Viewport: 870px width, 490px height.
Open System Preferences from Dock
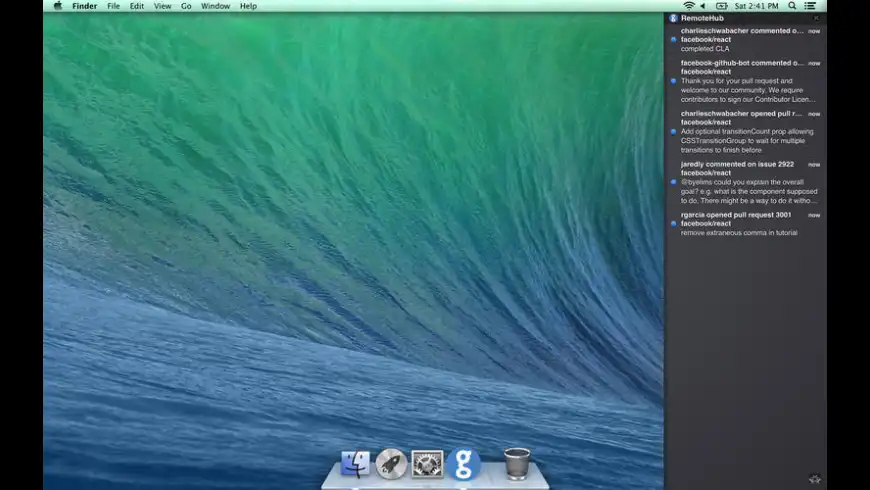click(427, 464)
